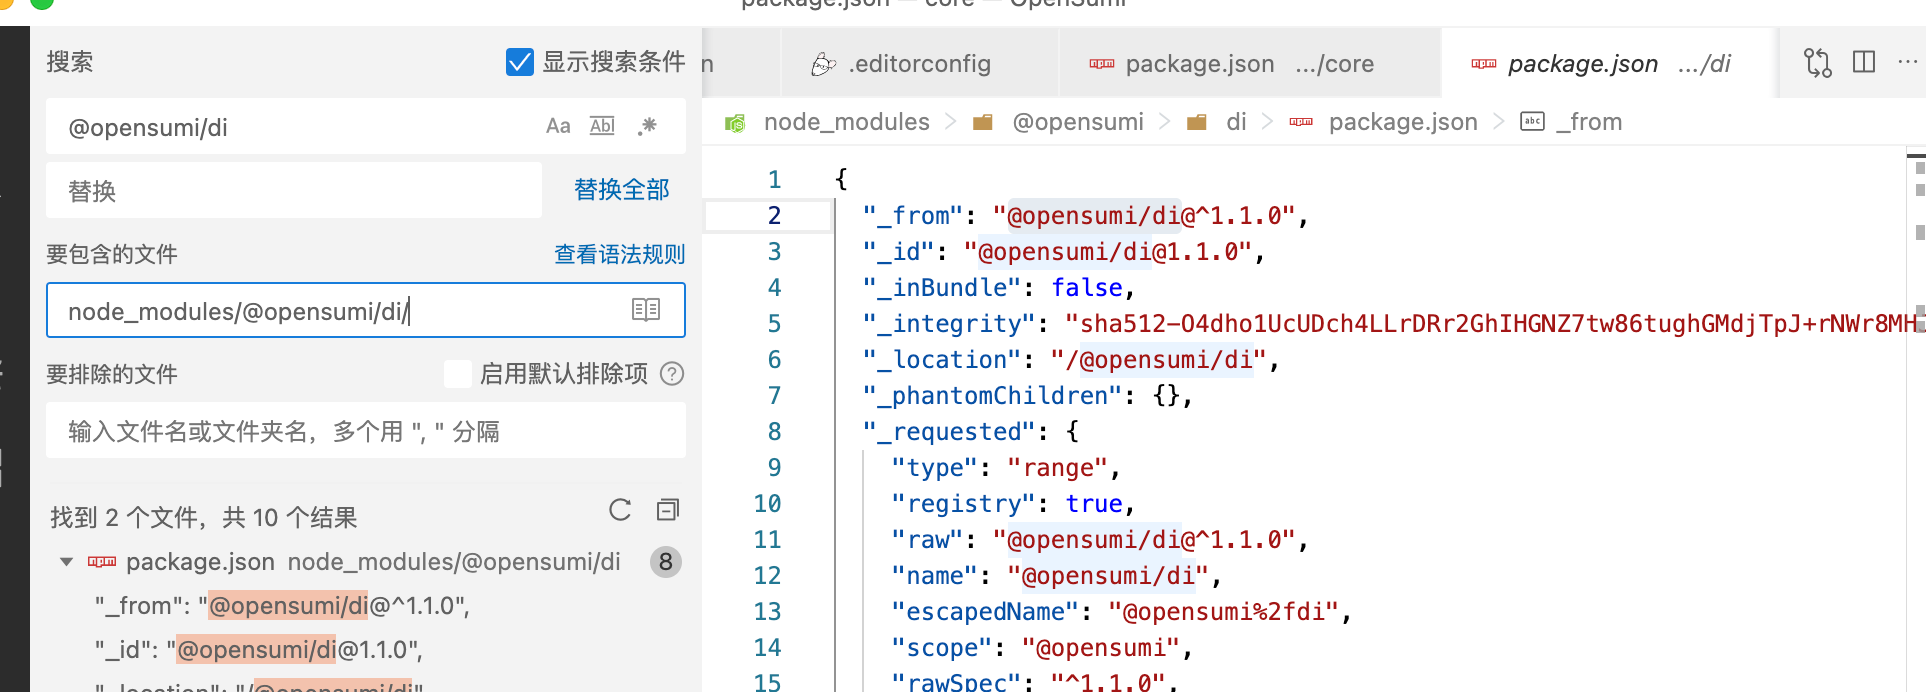Enable the 启用默认排除项 checkbox
The width and height of the screenshot is (1926, 692).
[458, 374]
